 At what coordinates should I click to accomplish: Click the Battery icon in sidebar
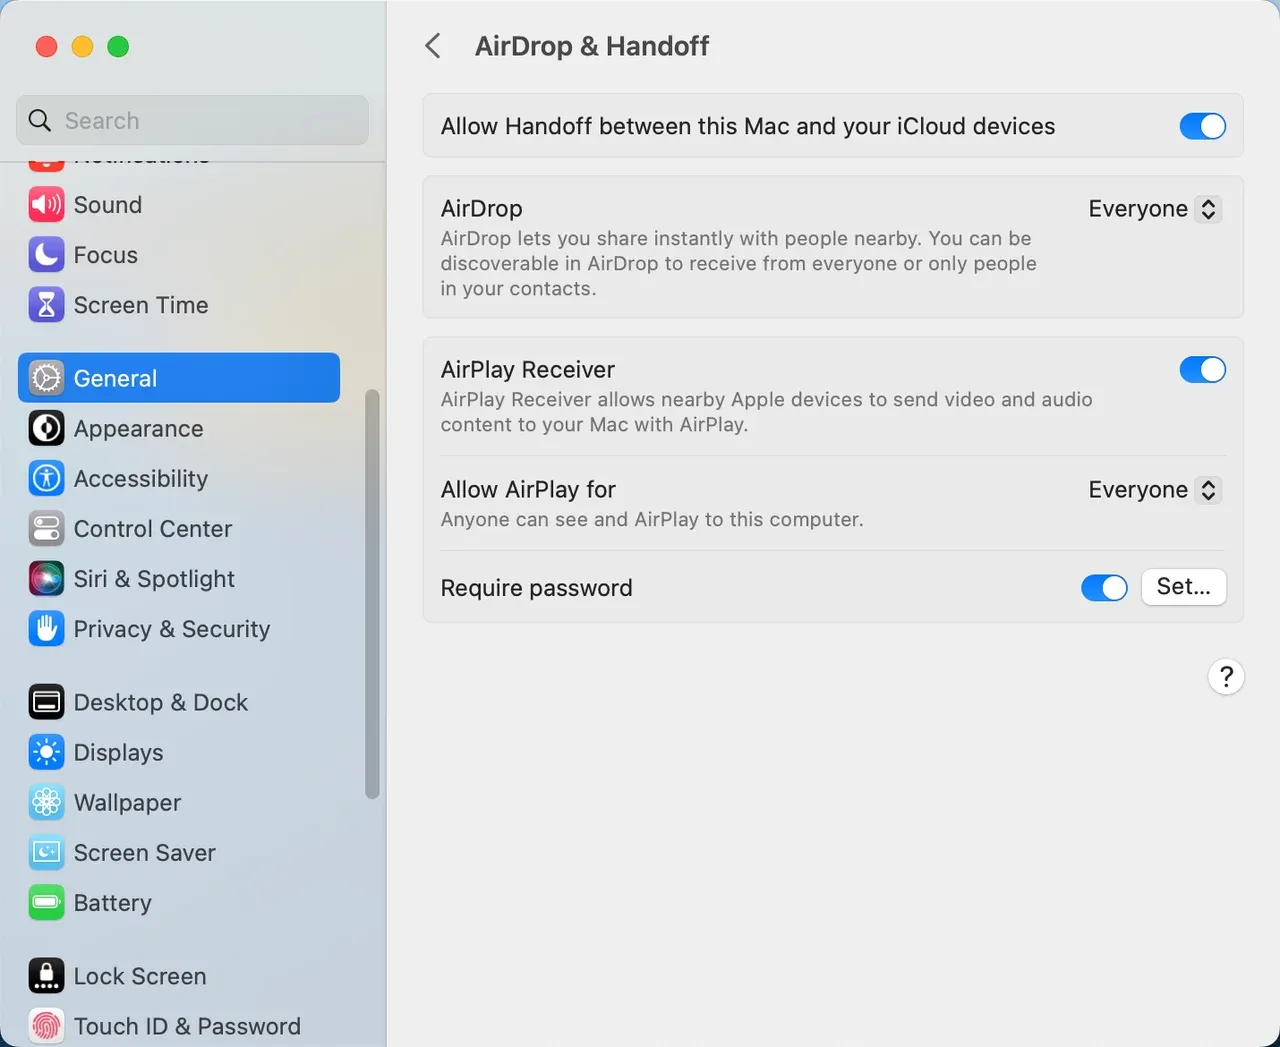(46, 902)
